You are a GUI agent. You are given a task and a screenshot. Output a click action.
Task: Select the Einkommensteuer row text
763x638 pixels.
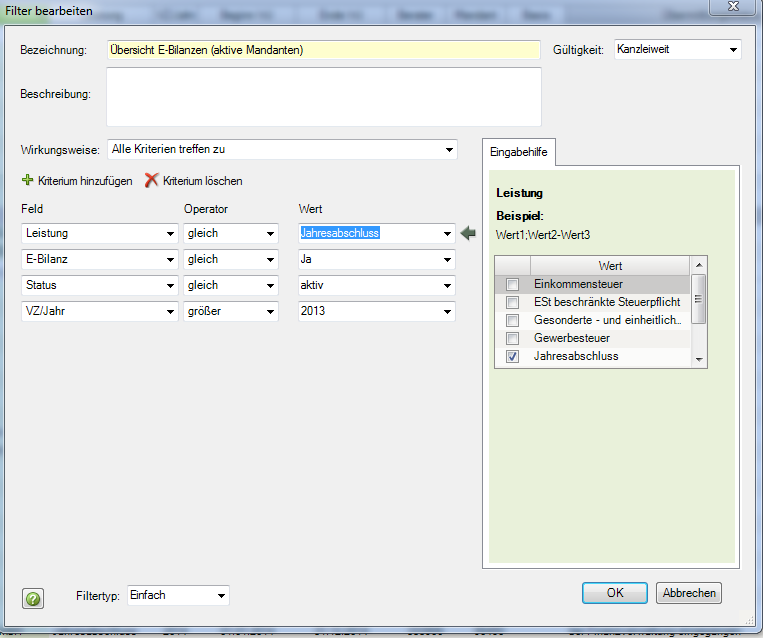point(578,284)
